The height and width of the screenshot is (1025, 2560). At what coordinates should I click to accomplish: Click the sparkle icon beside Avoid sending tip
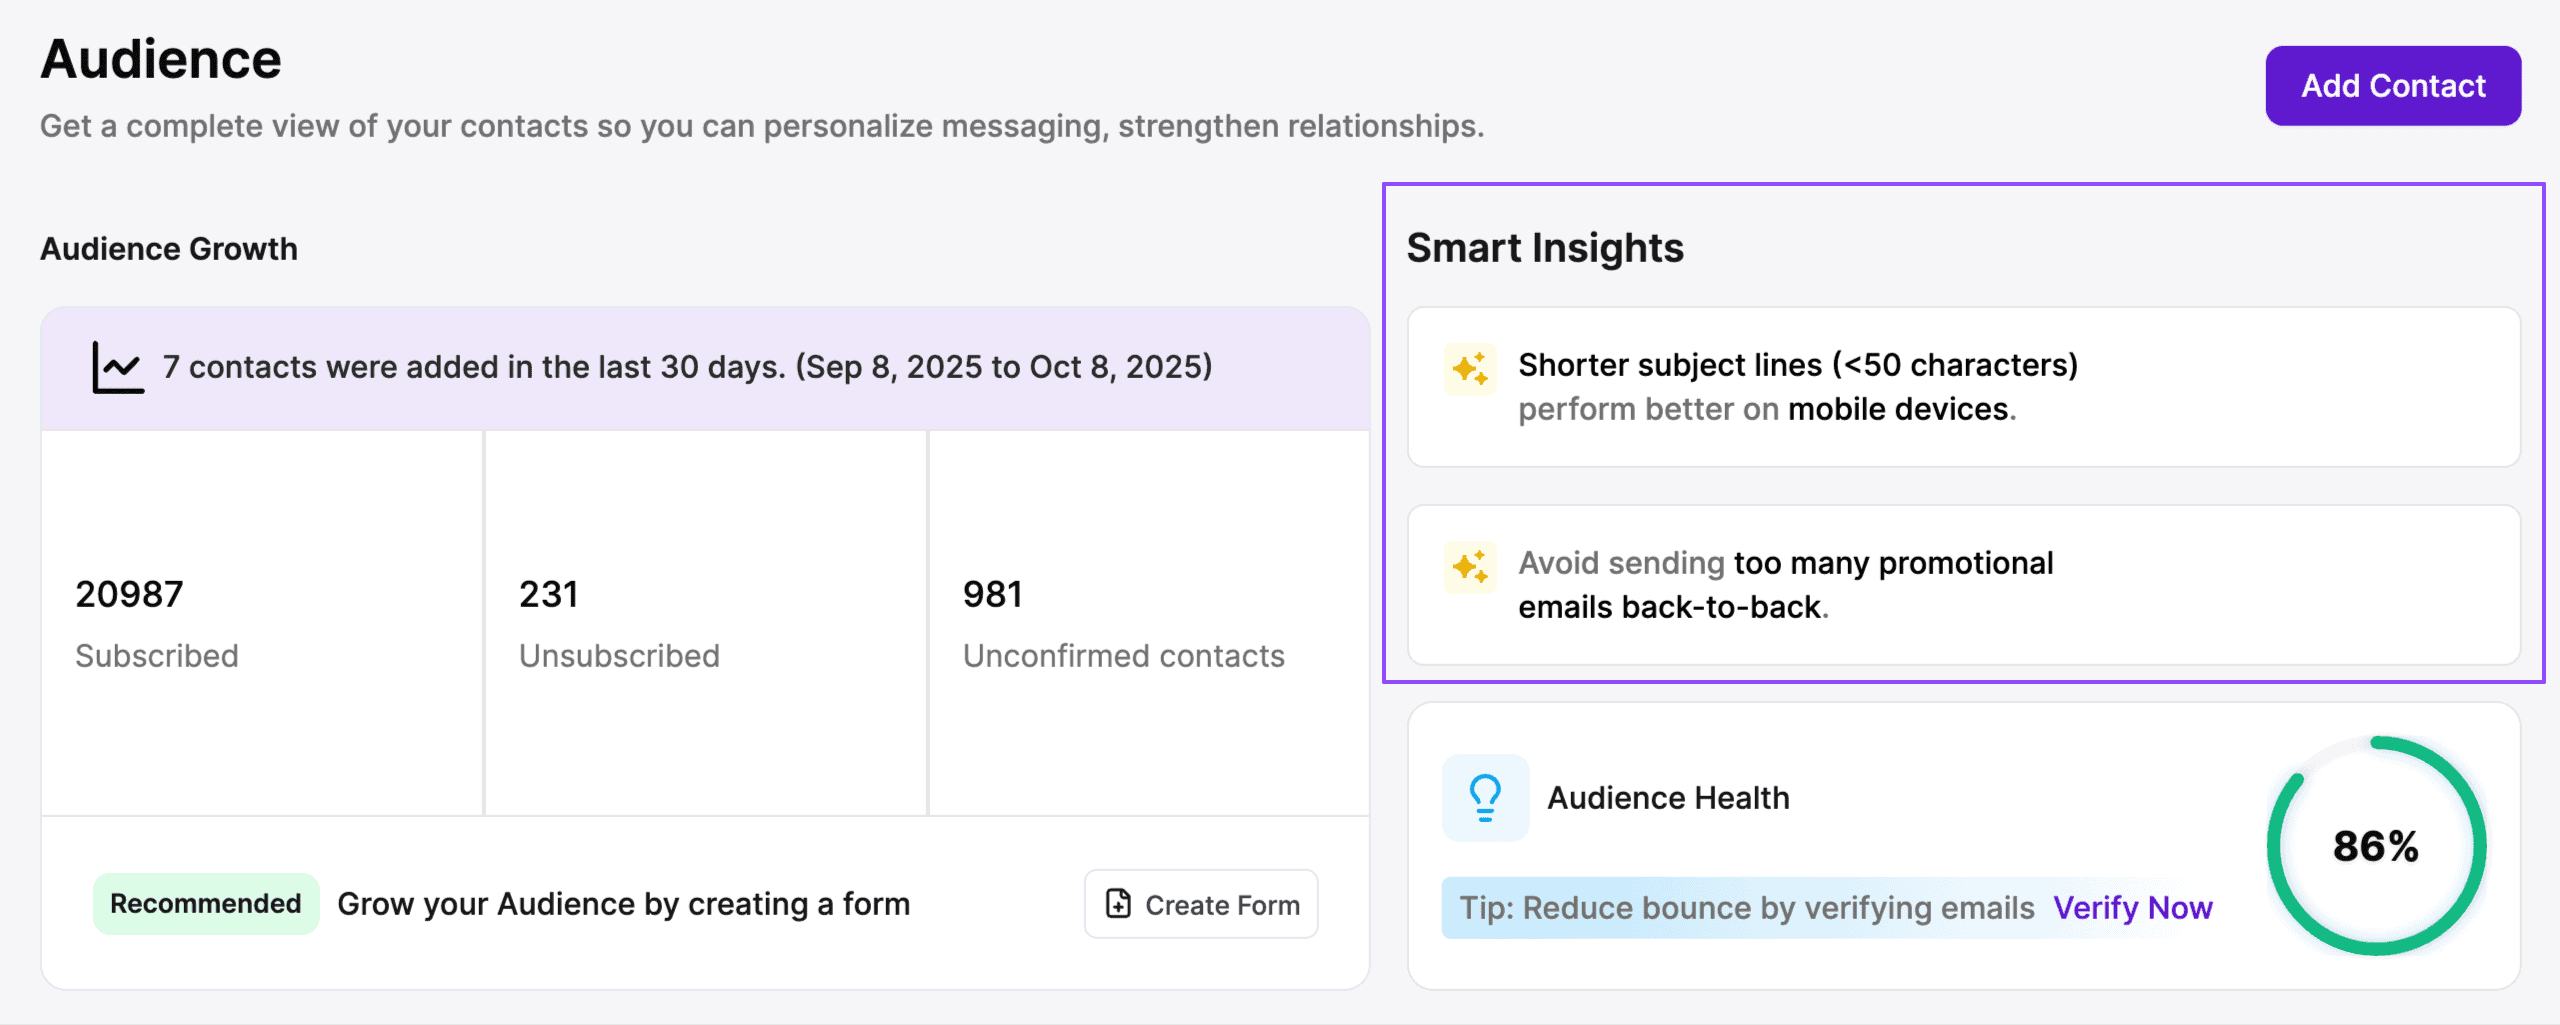click(x=1470, y=567)
